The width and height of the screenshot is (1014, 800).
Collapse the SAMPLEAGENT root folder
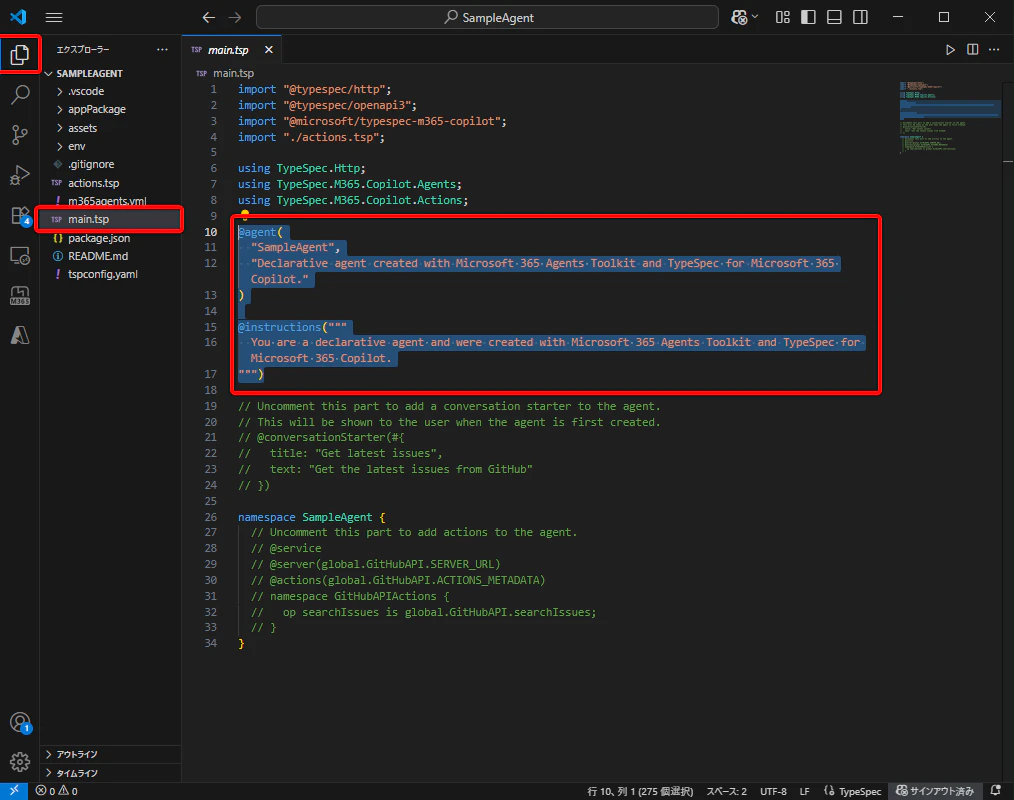point(111,74)
